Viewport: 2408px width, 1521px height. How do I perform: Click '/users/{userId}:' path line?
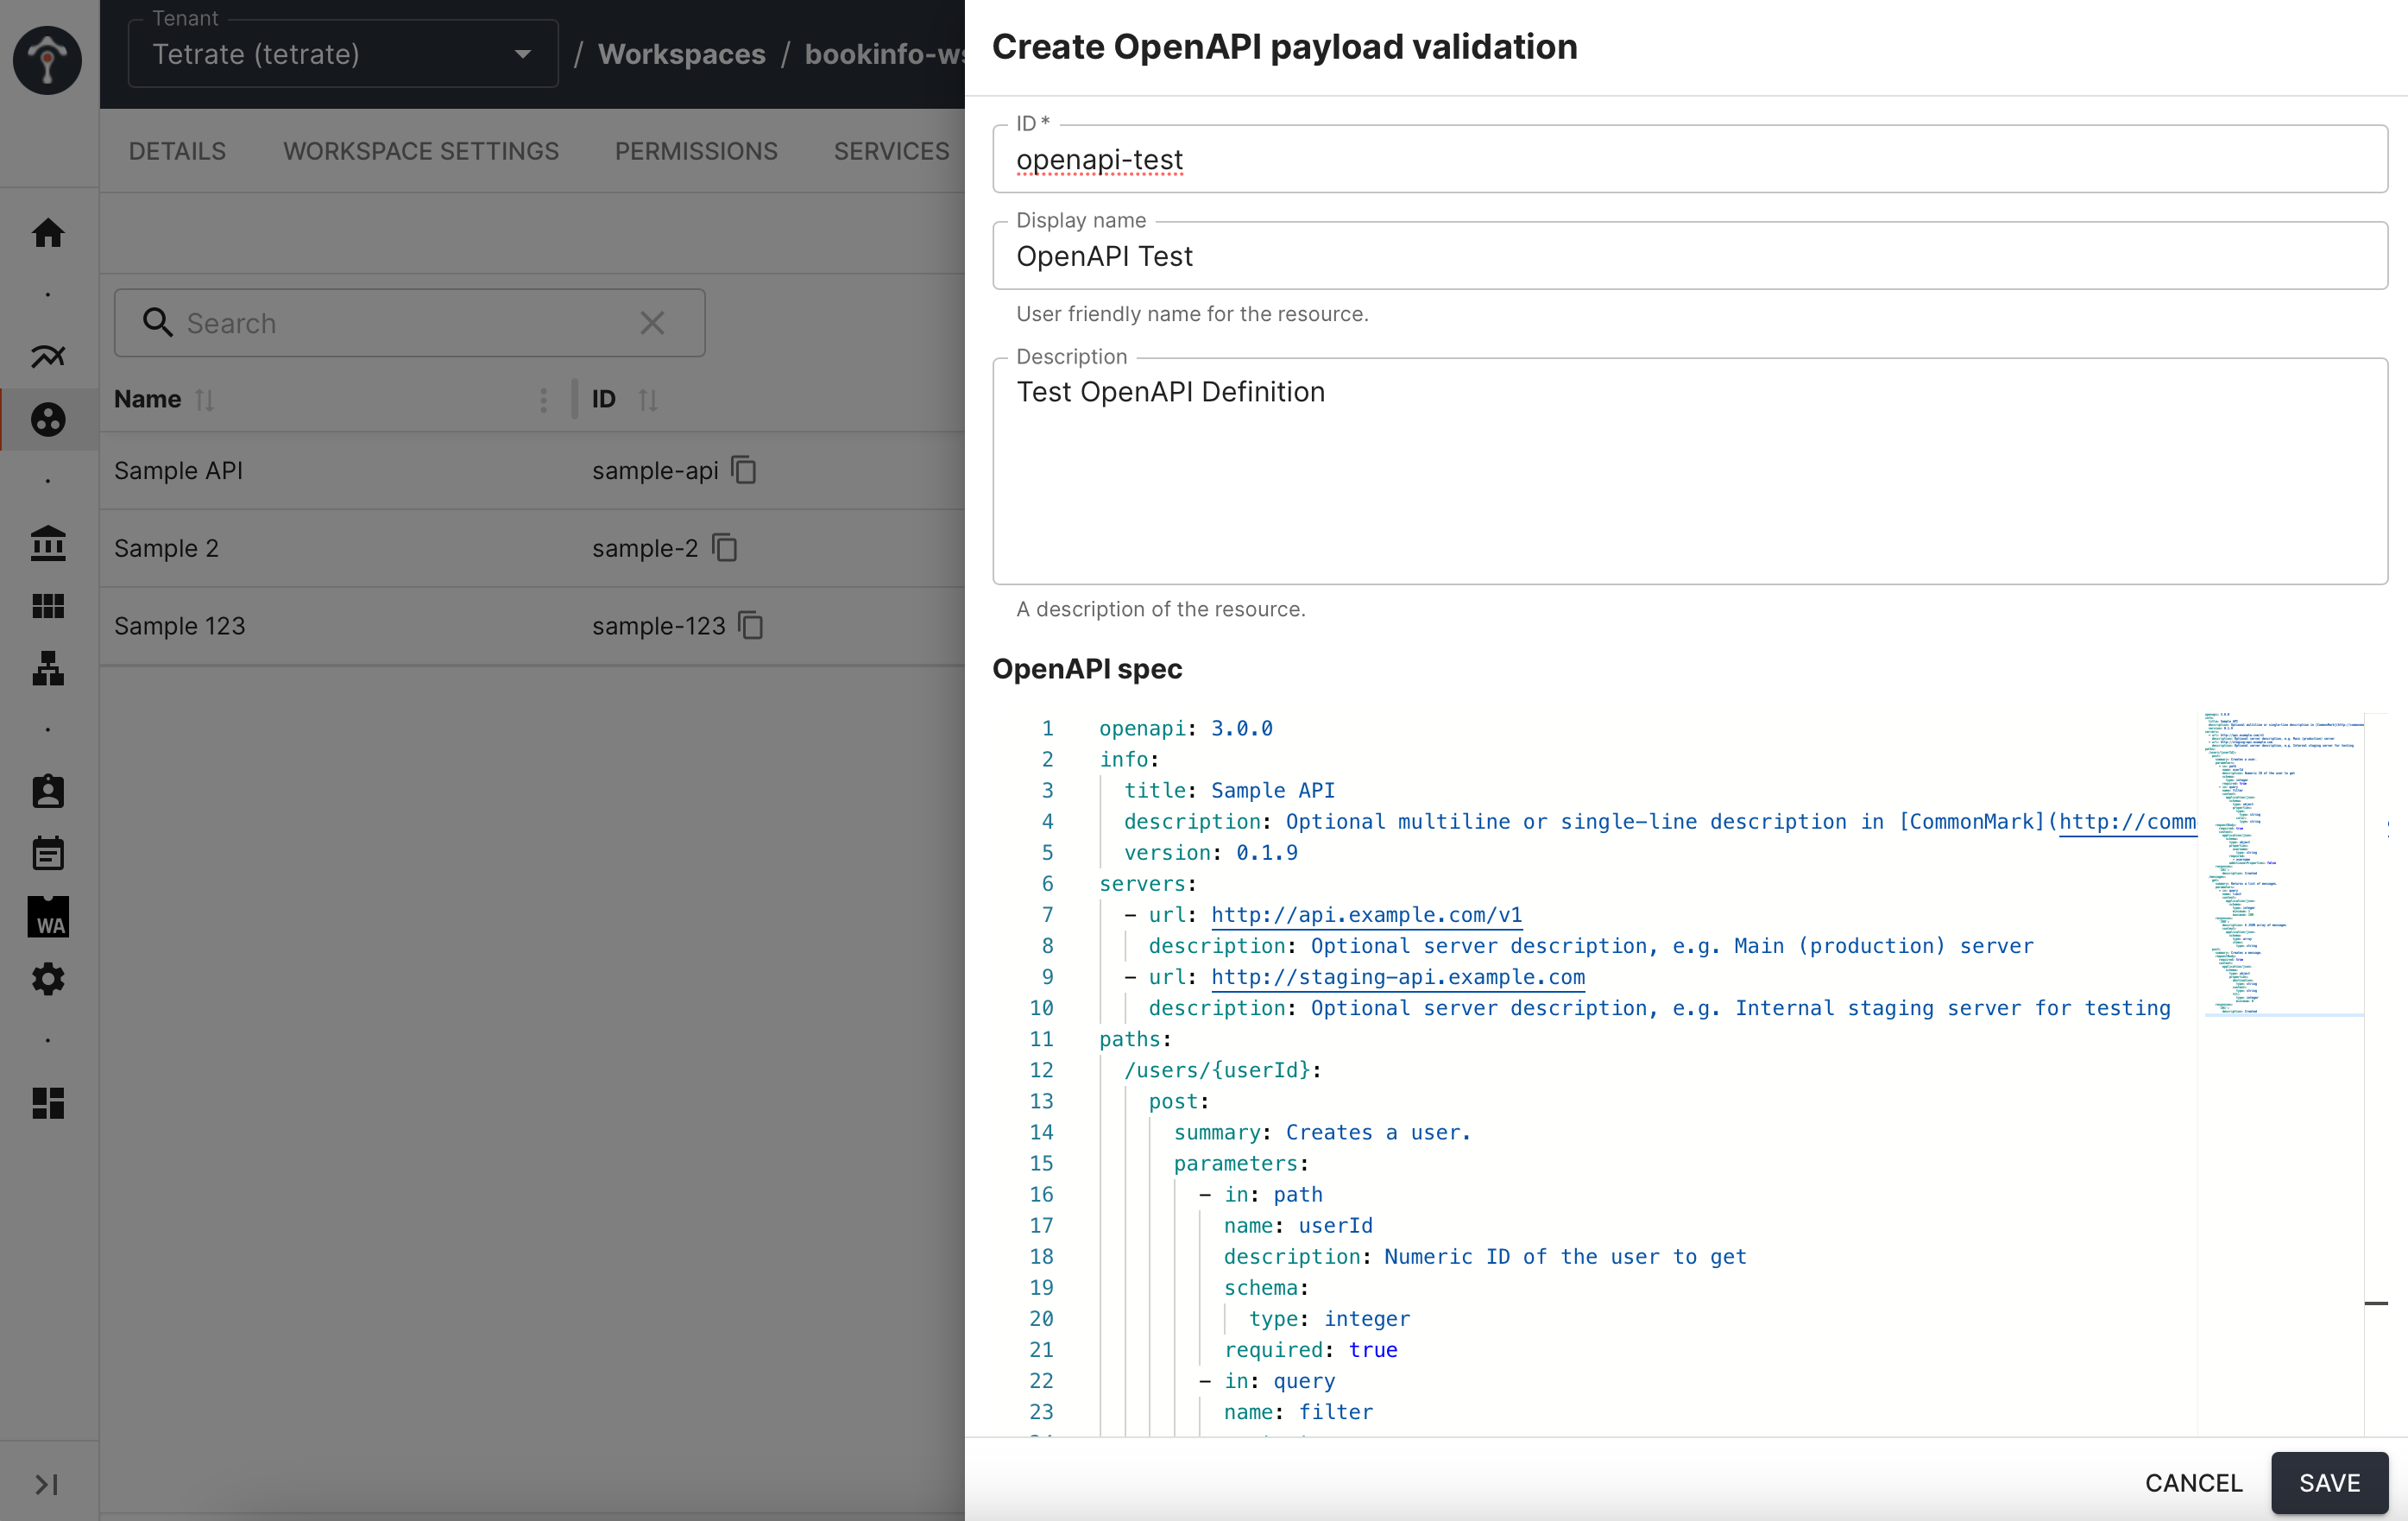point(1223,1071)
